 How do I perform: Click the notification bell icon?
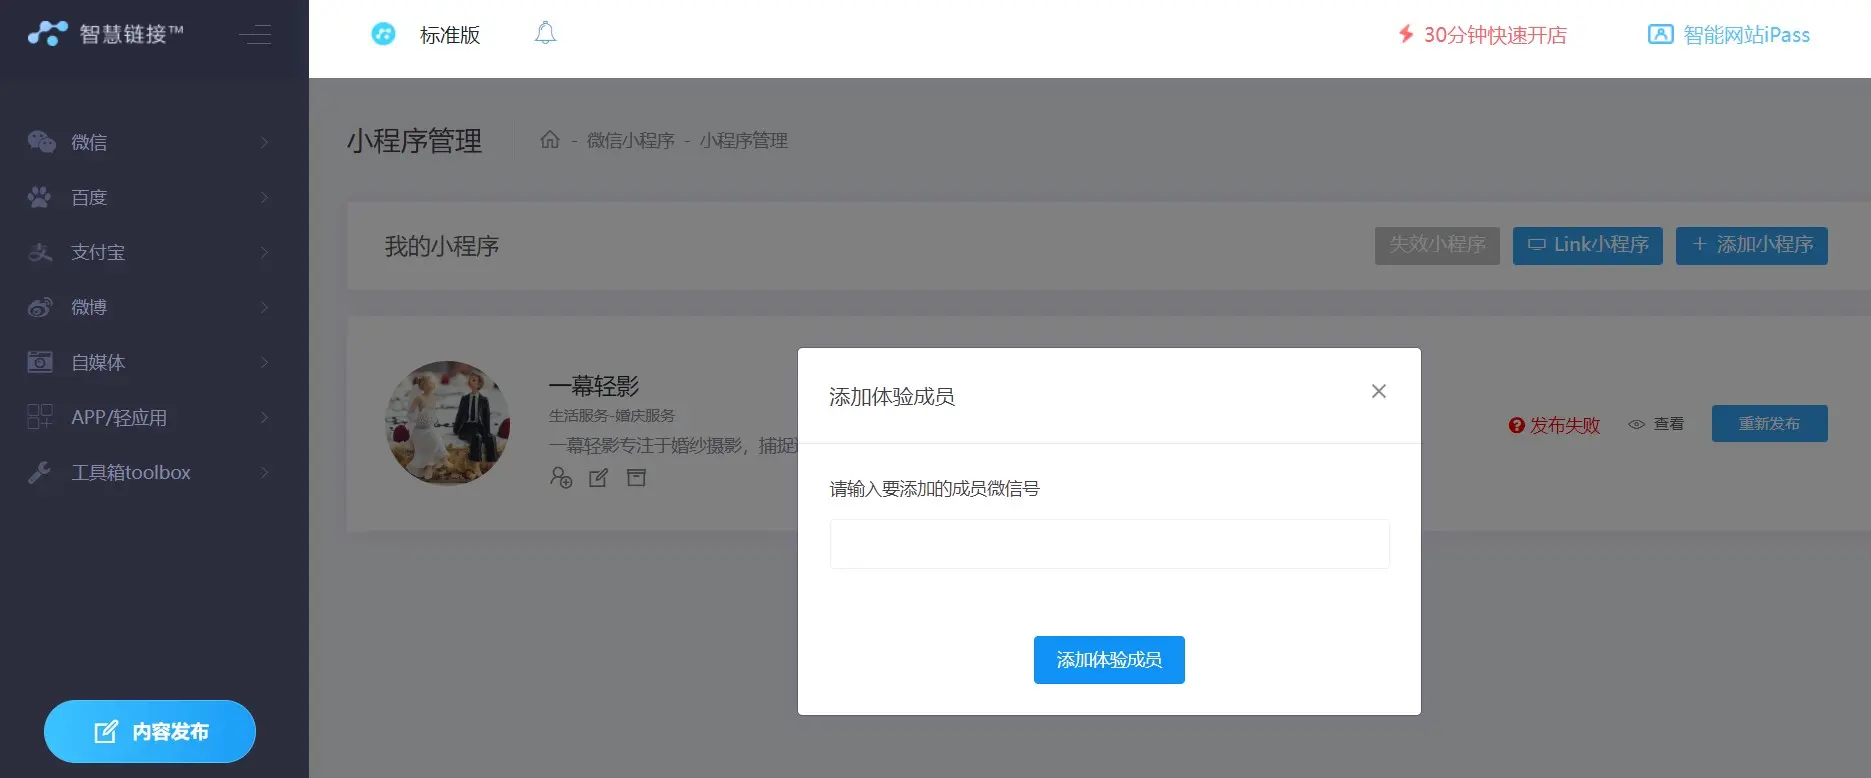pos(545,34)
